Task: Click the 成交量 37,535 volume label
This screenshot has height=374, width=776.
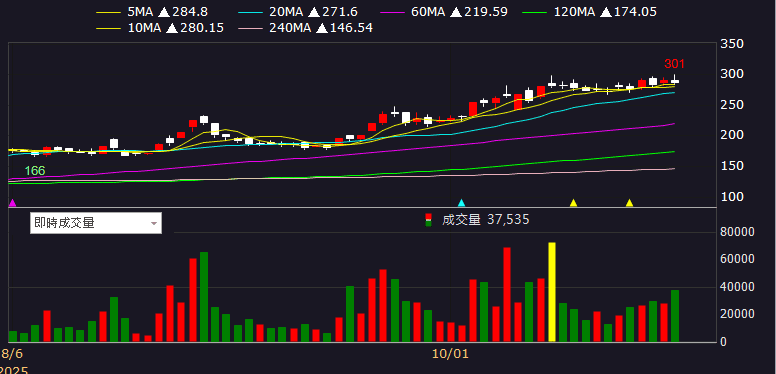Action: coord(485,220)
